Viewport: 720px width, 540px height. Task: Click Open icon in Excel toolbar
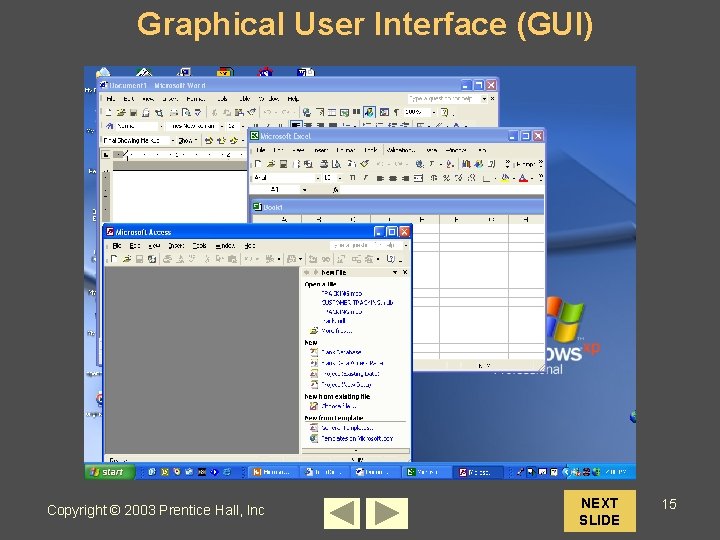click(x=271, y=164)
